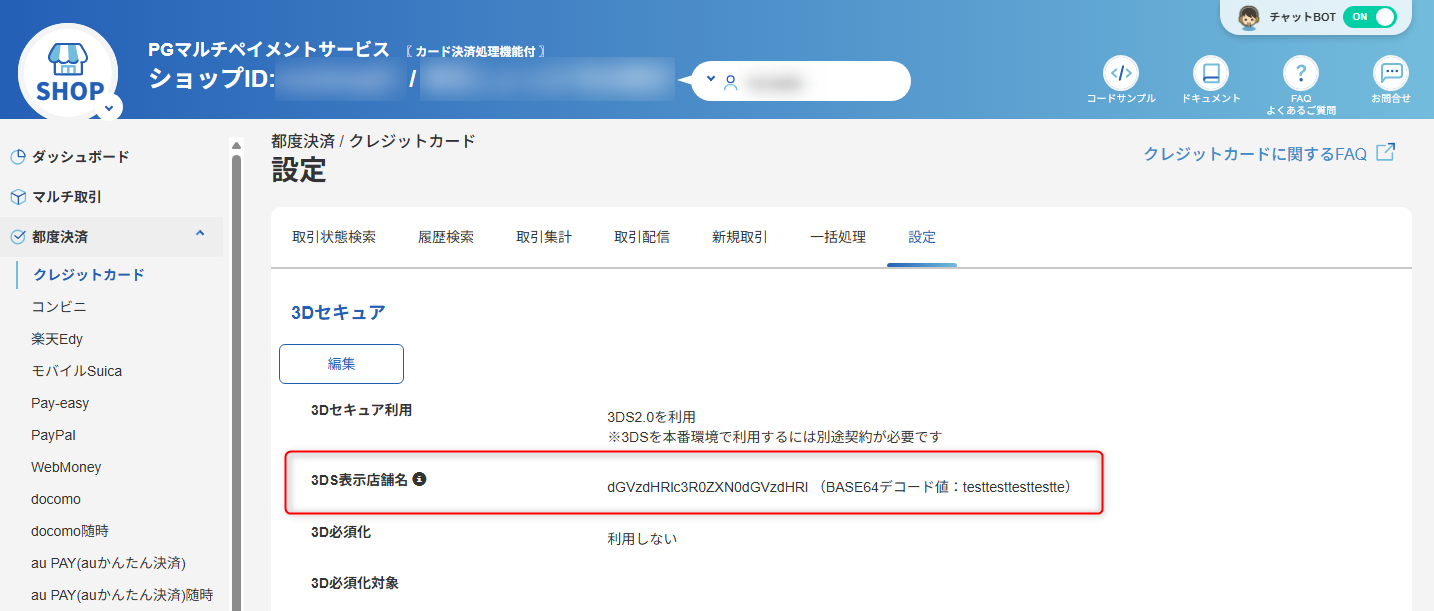This screenshot has height=611, width=1434.
Task: Click the ダッシュボード clock icon
Action: 16,156
